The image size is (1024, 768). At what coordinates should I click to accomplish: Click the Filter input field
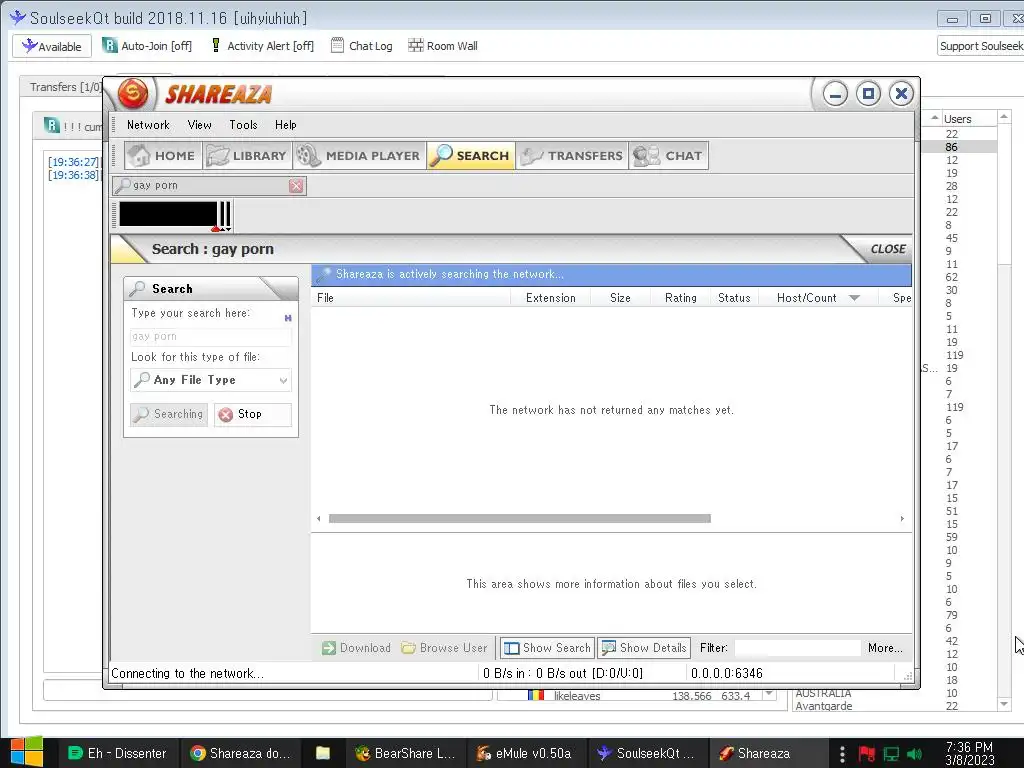click(797, 648)
